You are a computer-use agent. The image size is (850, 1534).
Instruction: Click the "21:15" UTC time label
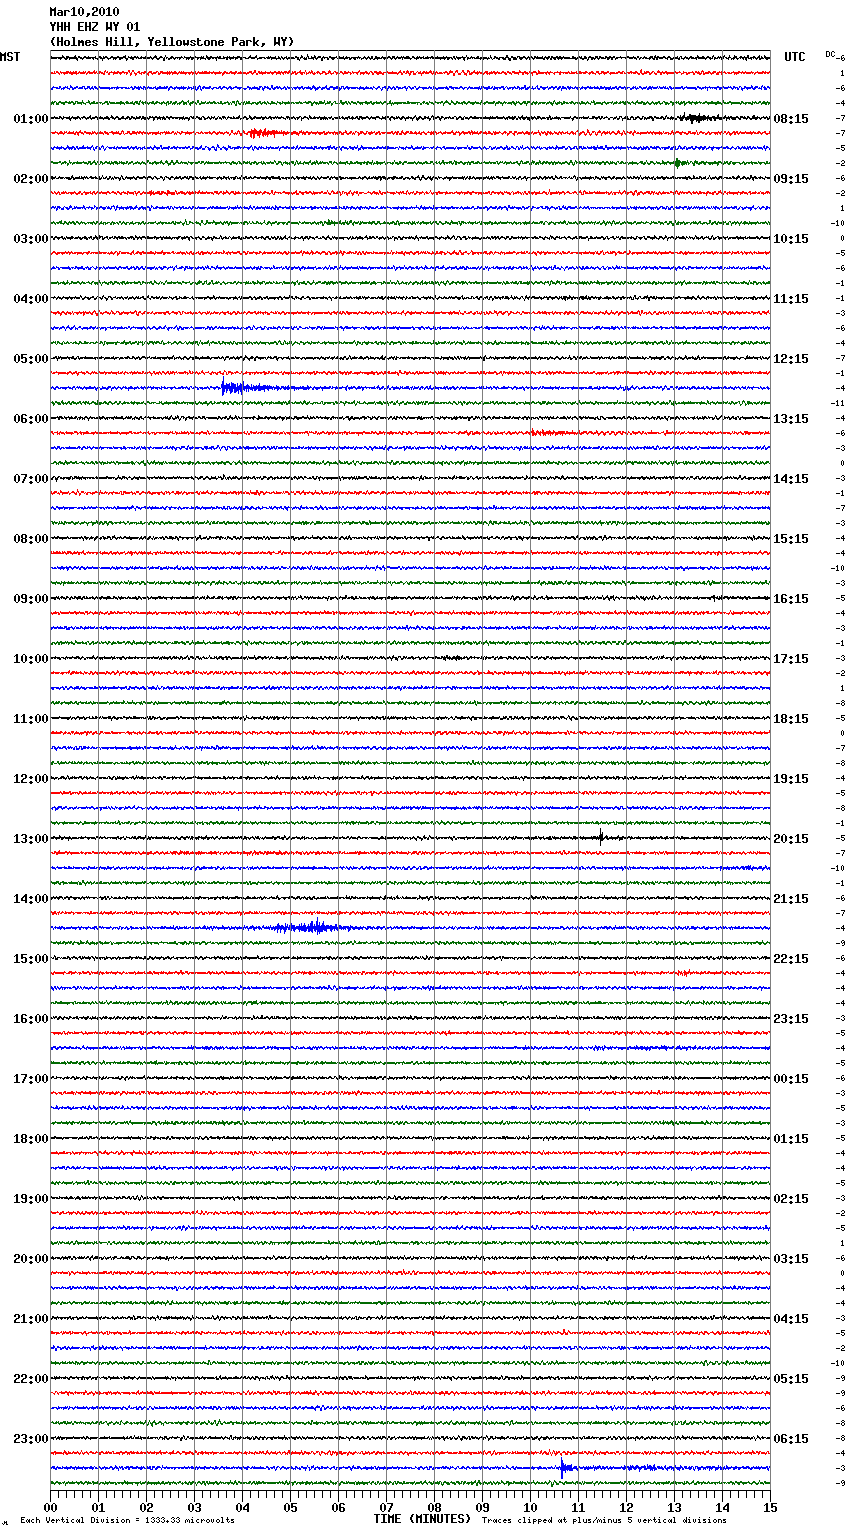point(791,899)
